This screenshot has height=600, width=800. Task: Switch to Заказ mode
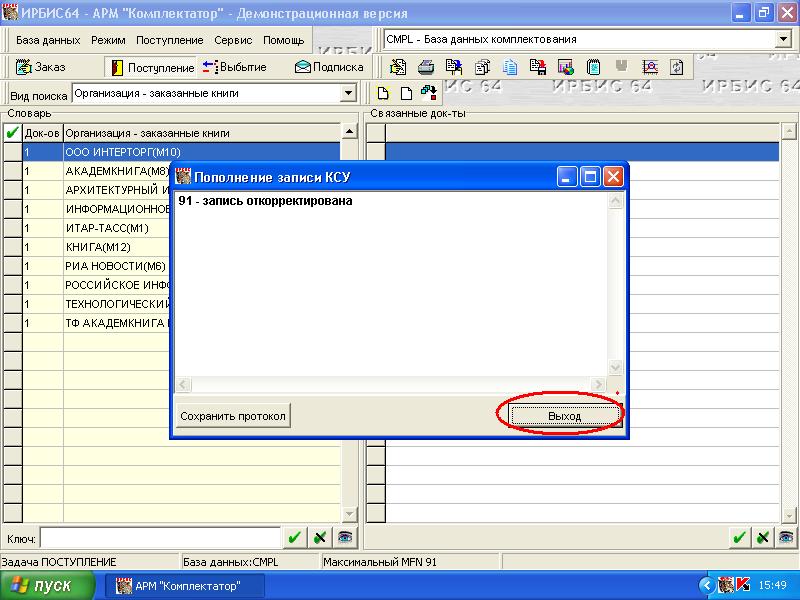click(41, 67)
